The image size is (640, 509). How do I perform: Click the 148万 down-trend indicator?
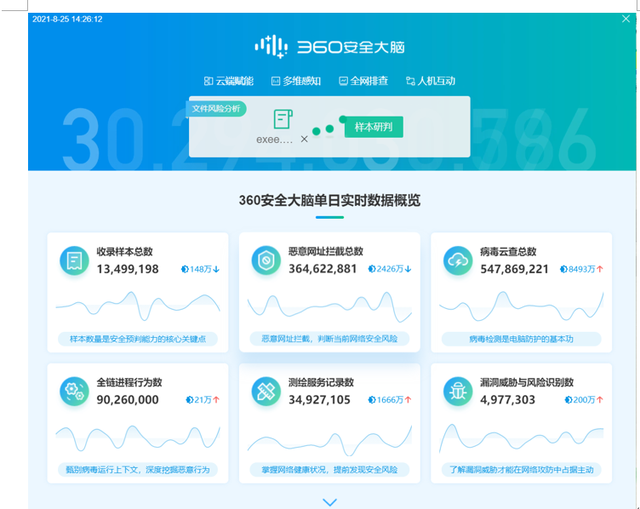tap(200, 269)
